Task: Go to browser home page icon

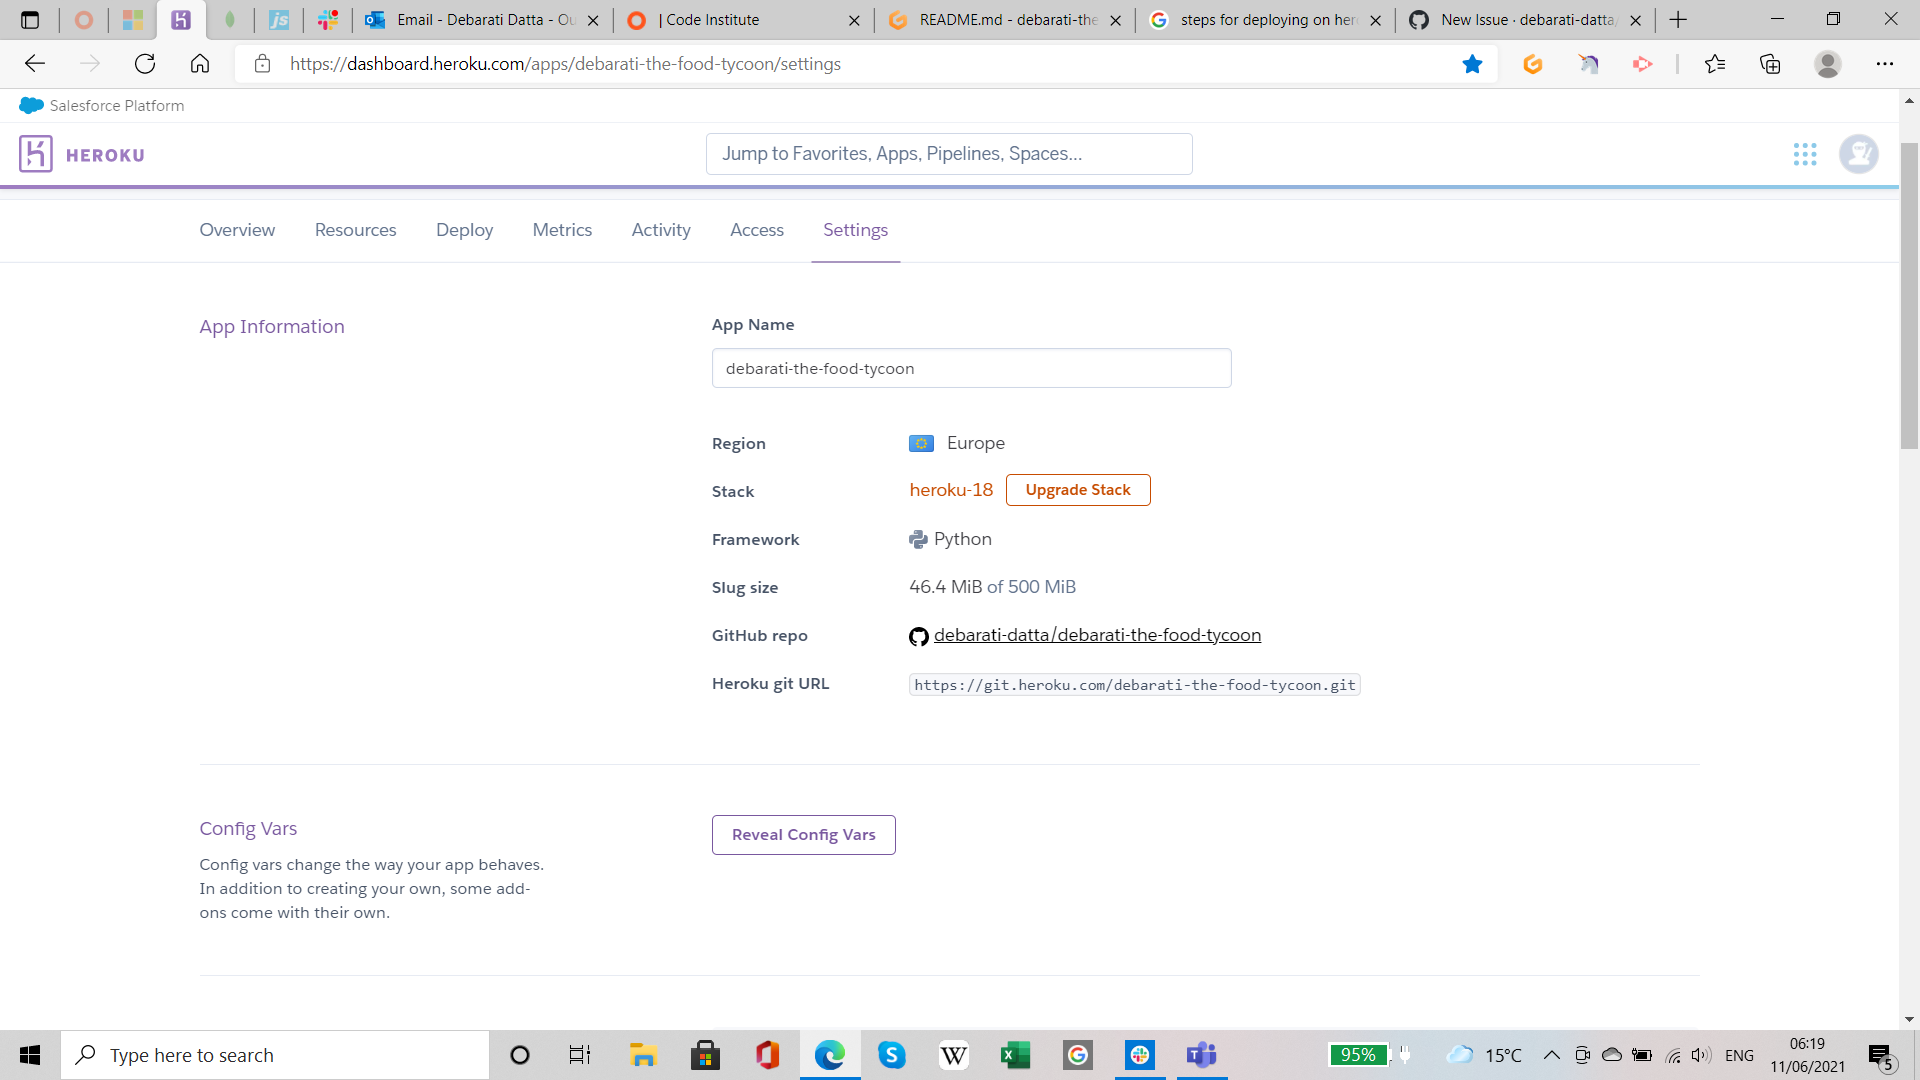Action: tap(200, 64)
